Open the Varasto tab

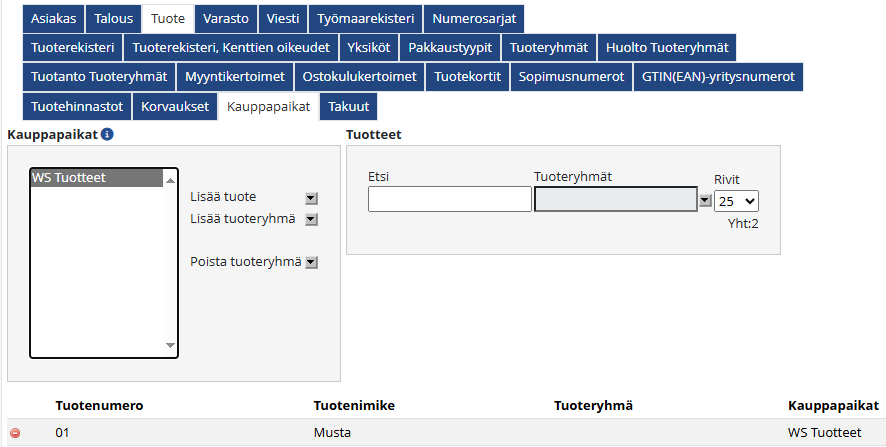225,19
